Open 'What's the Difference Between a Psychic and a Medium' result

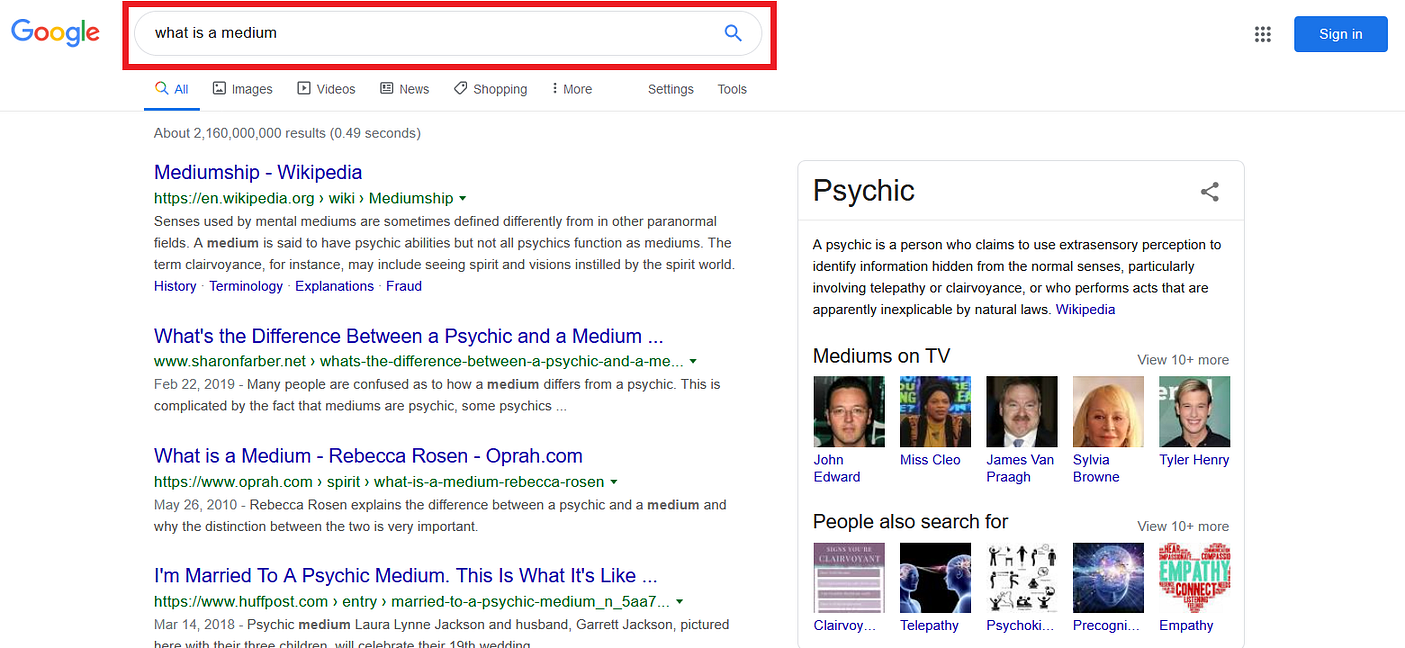409,336
